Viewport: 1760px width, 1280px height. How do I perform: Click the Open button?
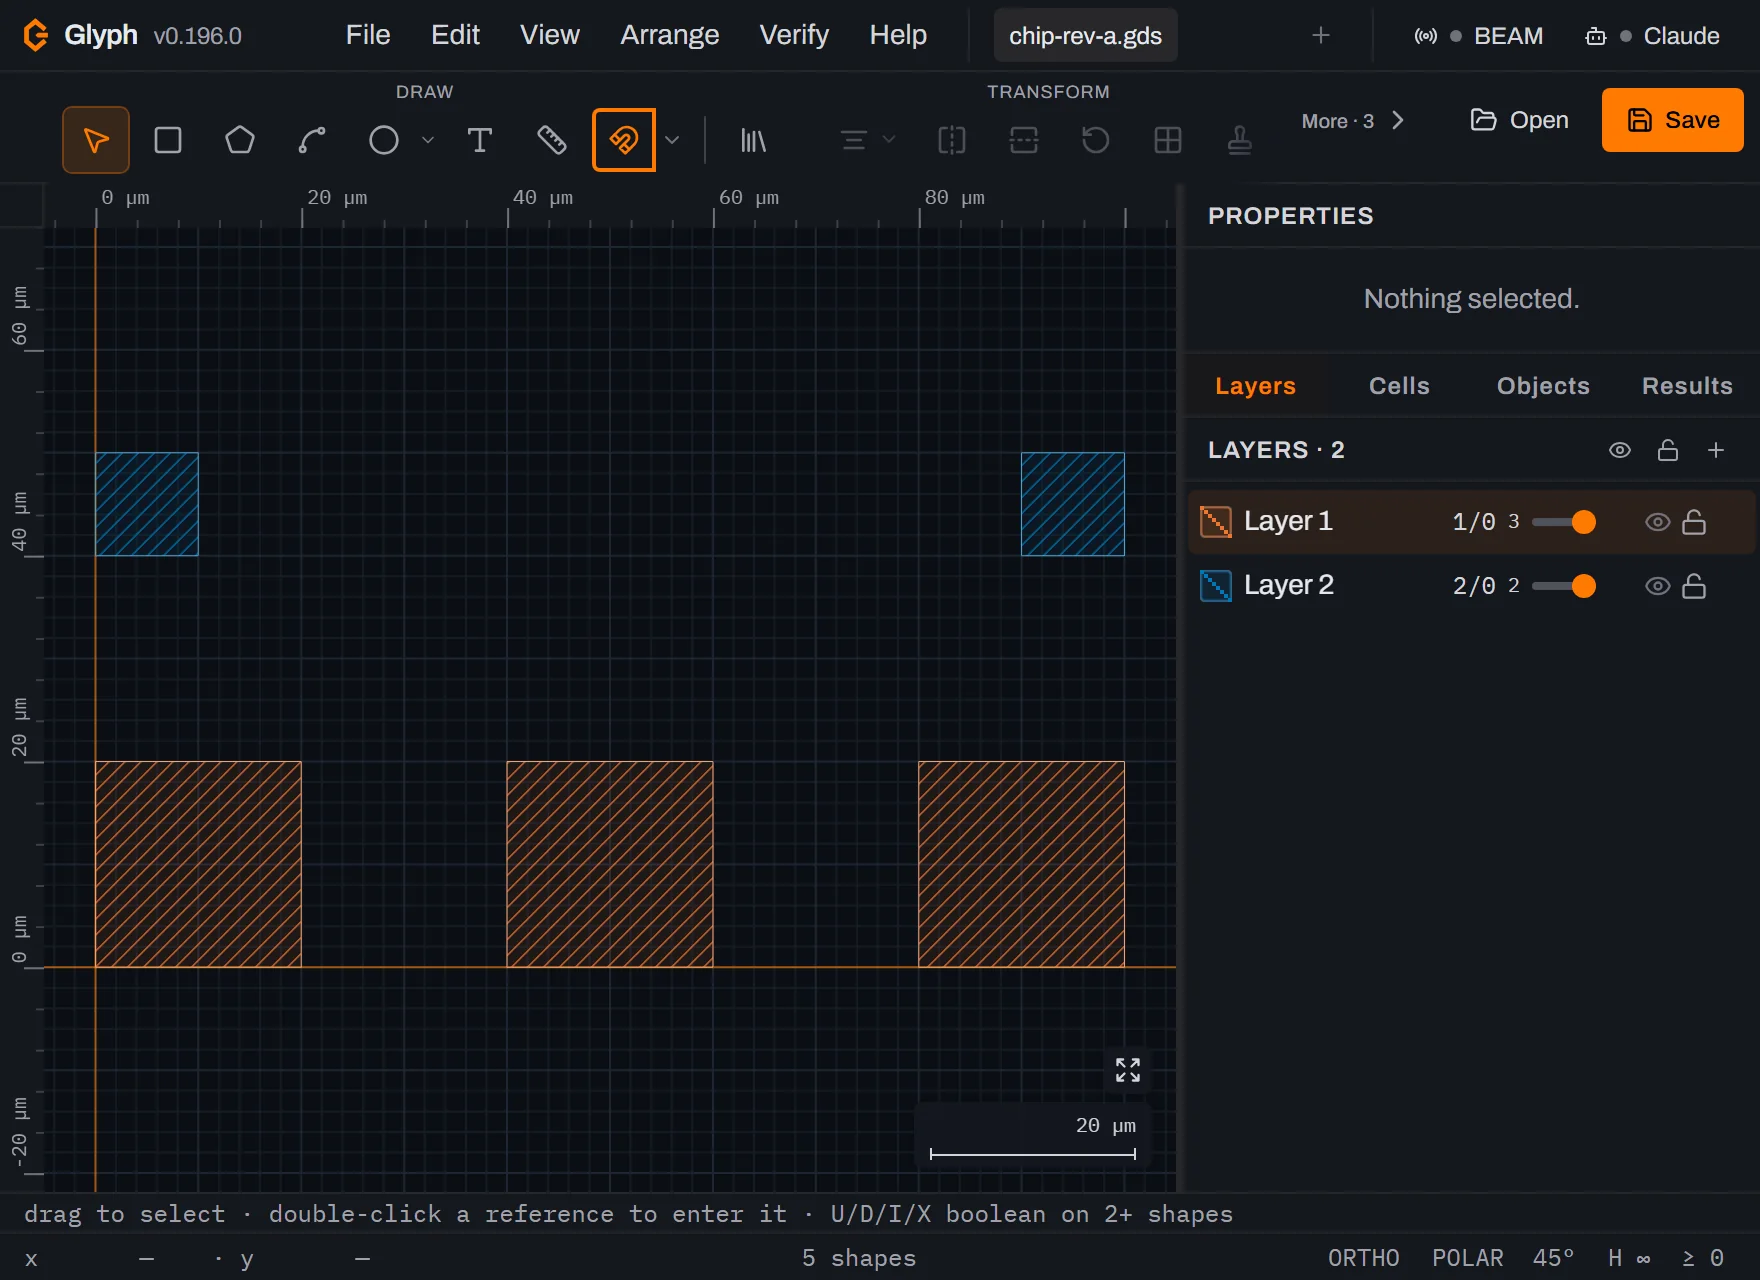coord(1519,120)
